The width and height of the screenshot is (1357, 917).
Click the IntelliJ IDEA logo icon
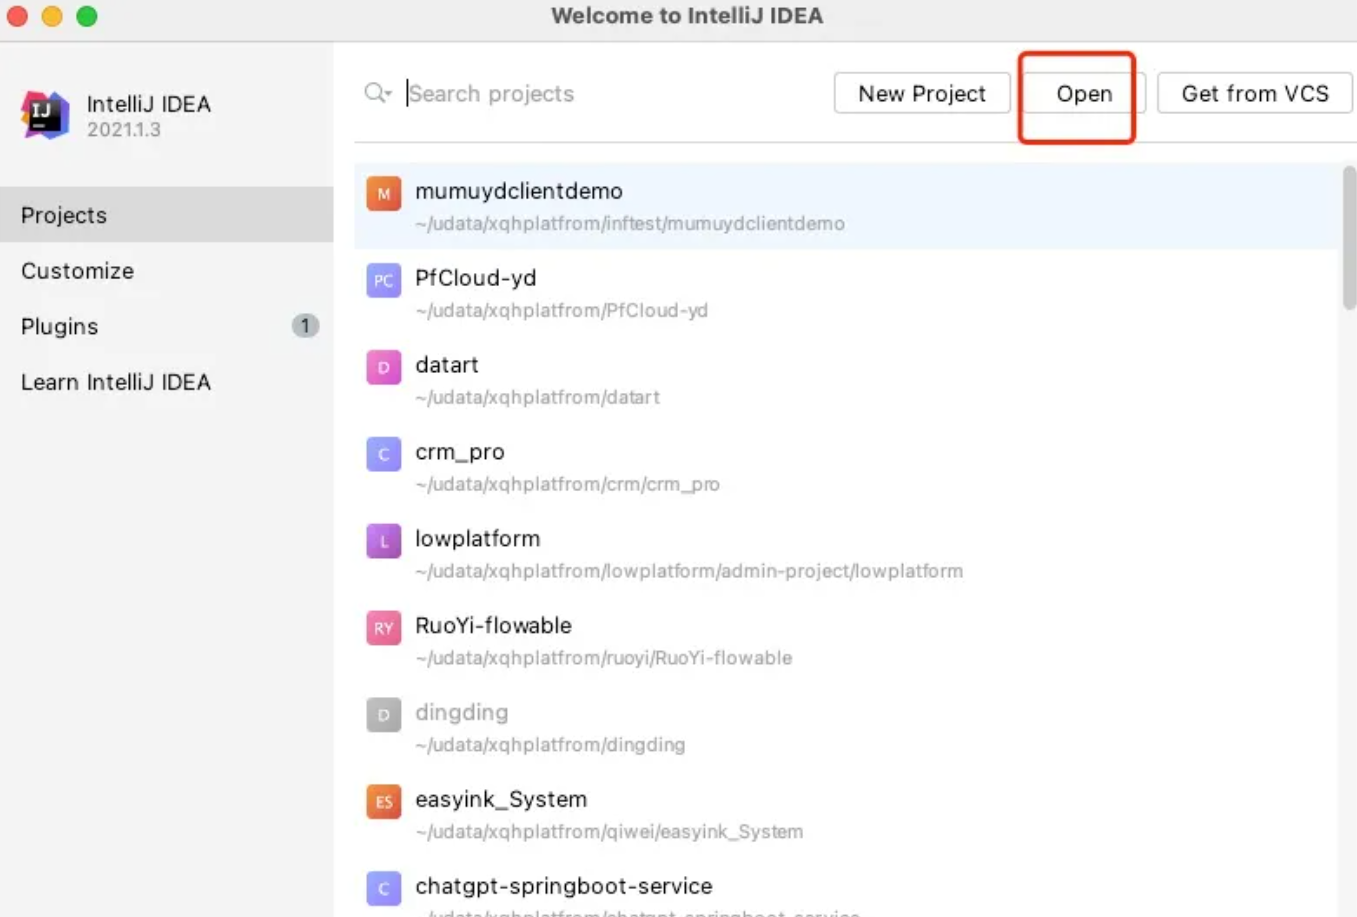45,115
